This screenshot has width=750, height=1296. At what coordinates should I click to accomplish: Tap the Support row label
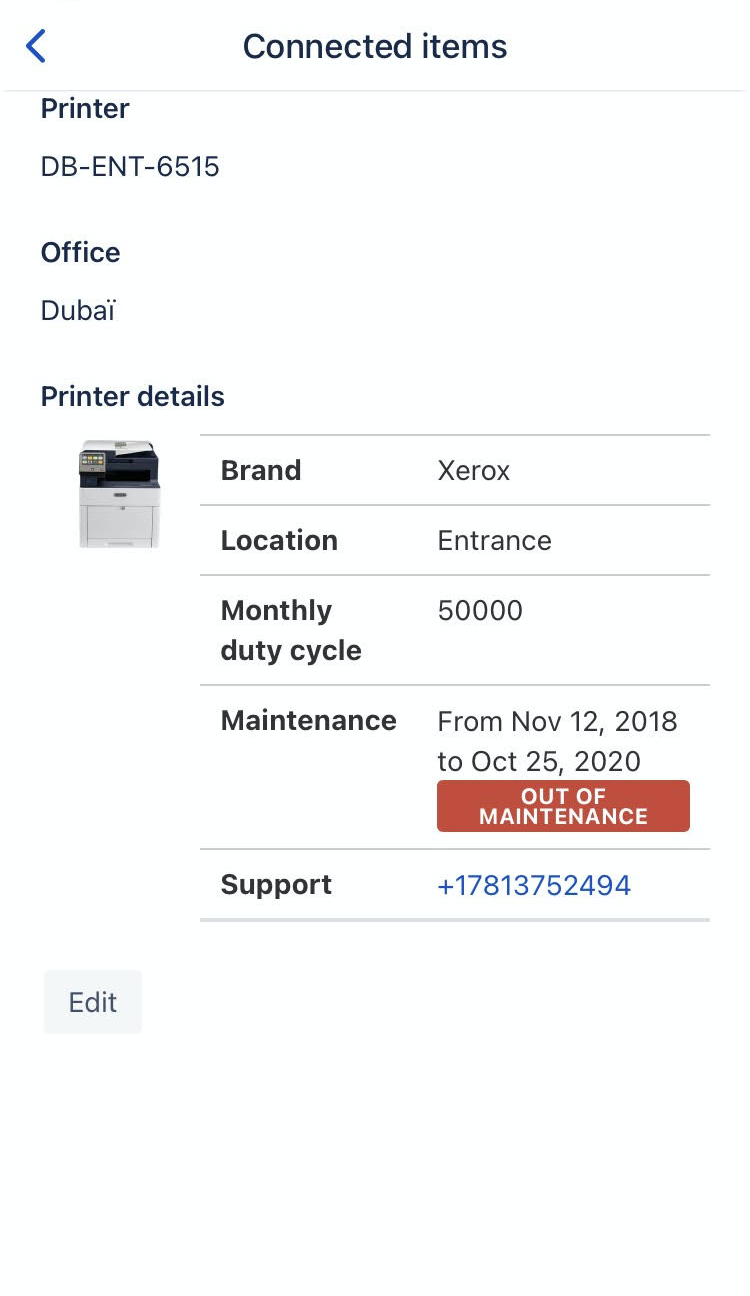(x=276, y=884)
